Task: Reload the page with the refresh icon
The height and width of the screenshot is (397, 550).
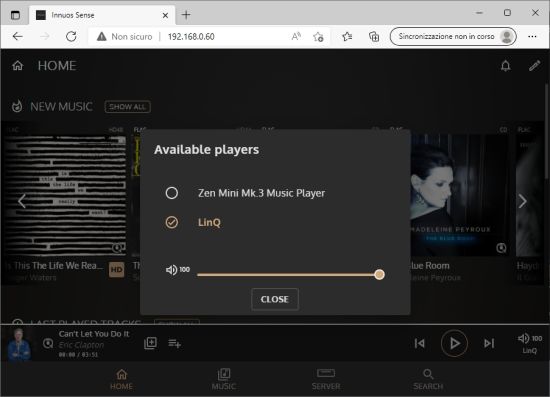Action: point(71,36)
